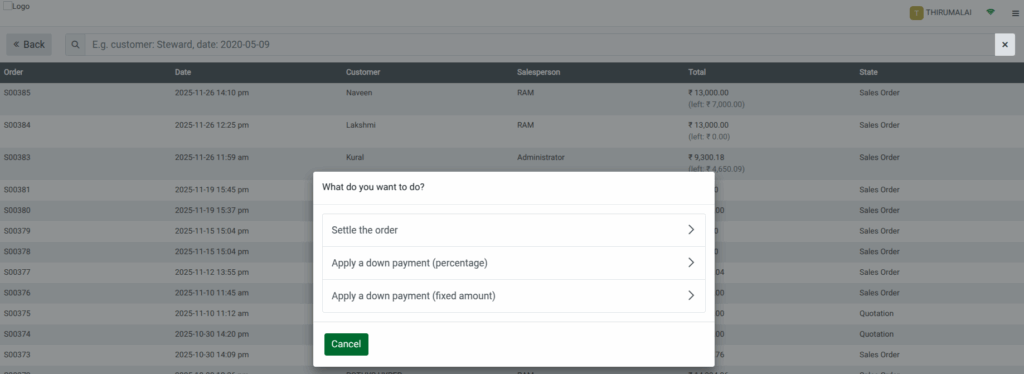Screen dimensions: 1024x374
Task: Click Sales Order state of S00385
Action: tap(879, 93)
